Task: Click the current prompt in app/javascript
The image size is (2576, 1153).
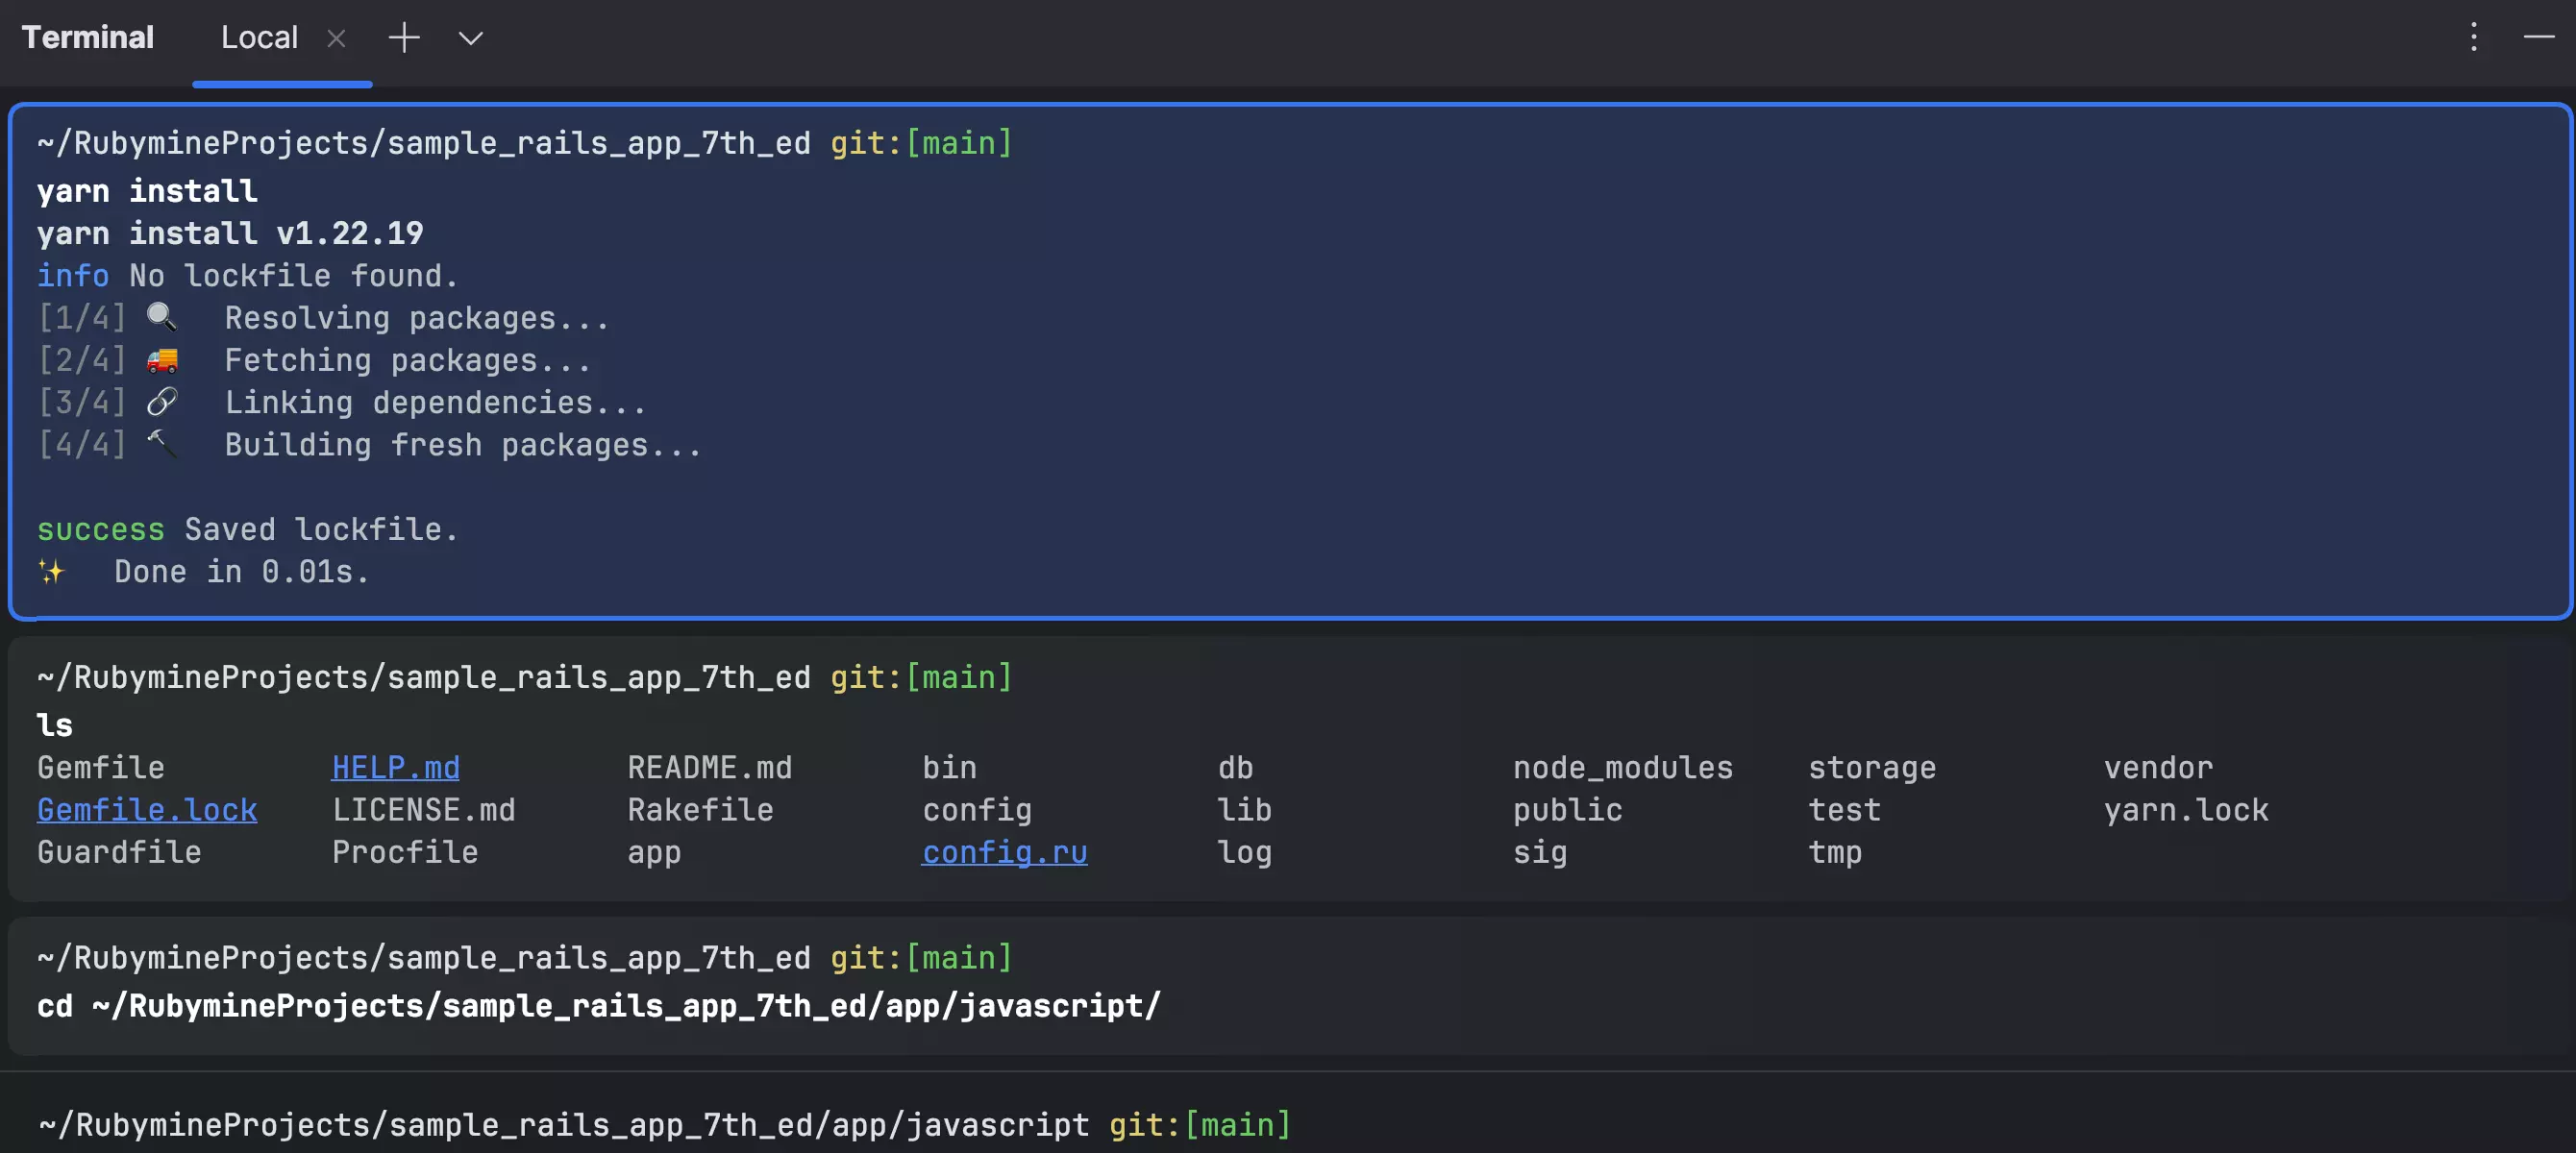Action: click(x=563, y=1125)
